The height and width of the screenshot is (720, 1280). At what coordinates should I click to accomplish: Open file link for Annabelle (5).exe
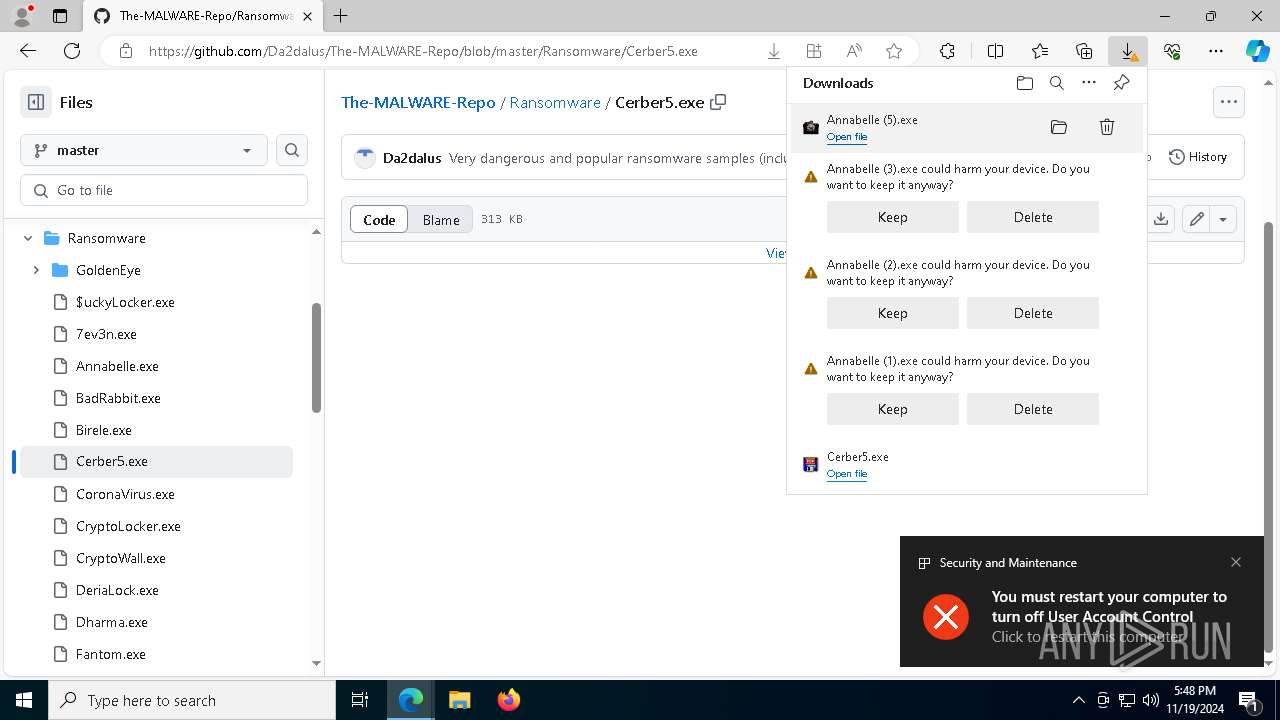(847, 137)
